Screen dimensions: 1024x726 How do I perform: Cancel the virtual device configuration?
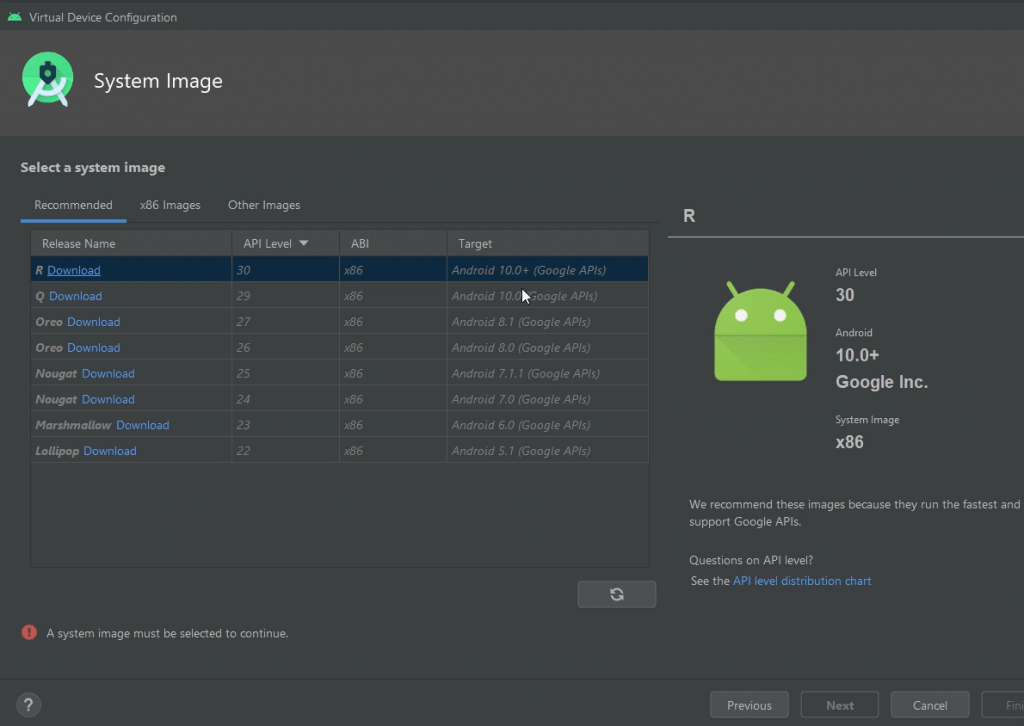click(930, 705)
